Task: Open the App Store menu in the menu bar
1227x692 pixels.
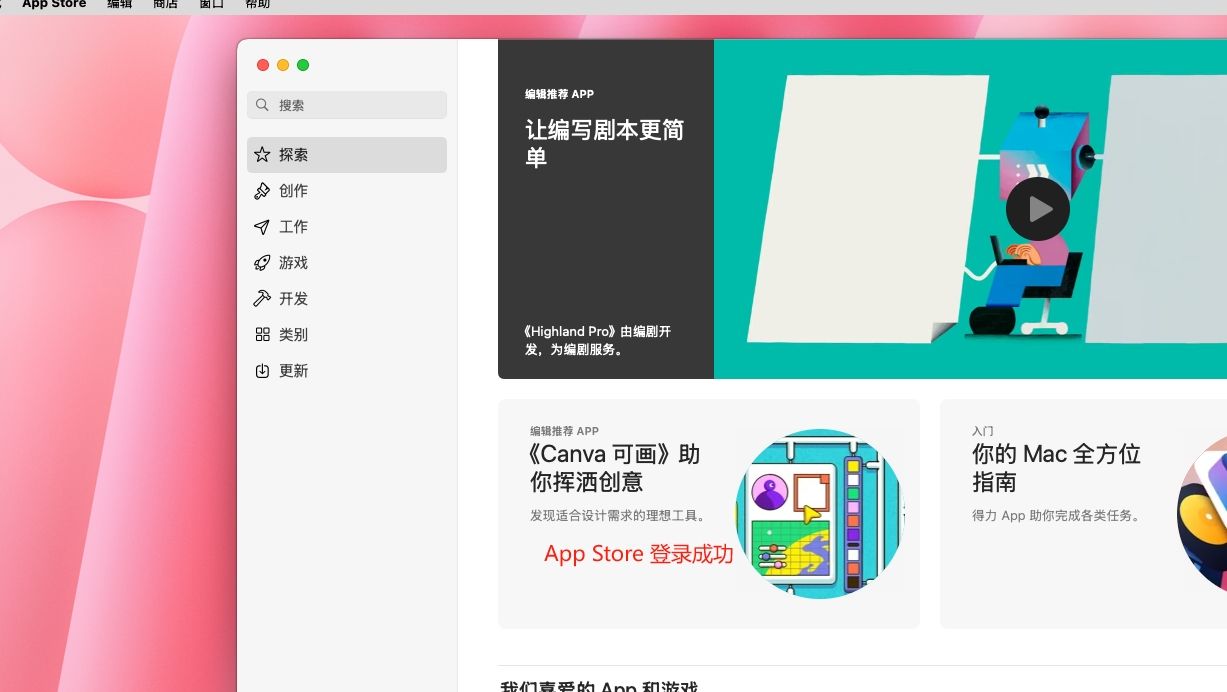Action: pyautogui.click(x=54, y=5)
